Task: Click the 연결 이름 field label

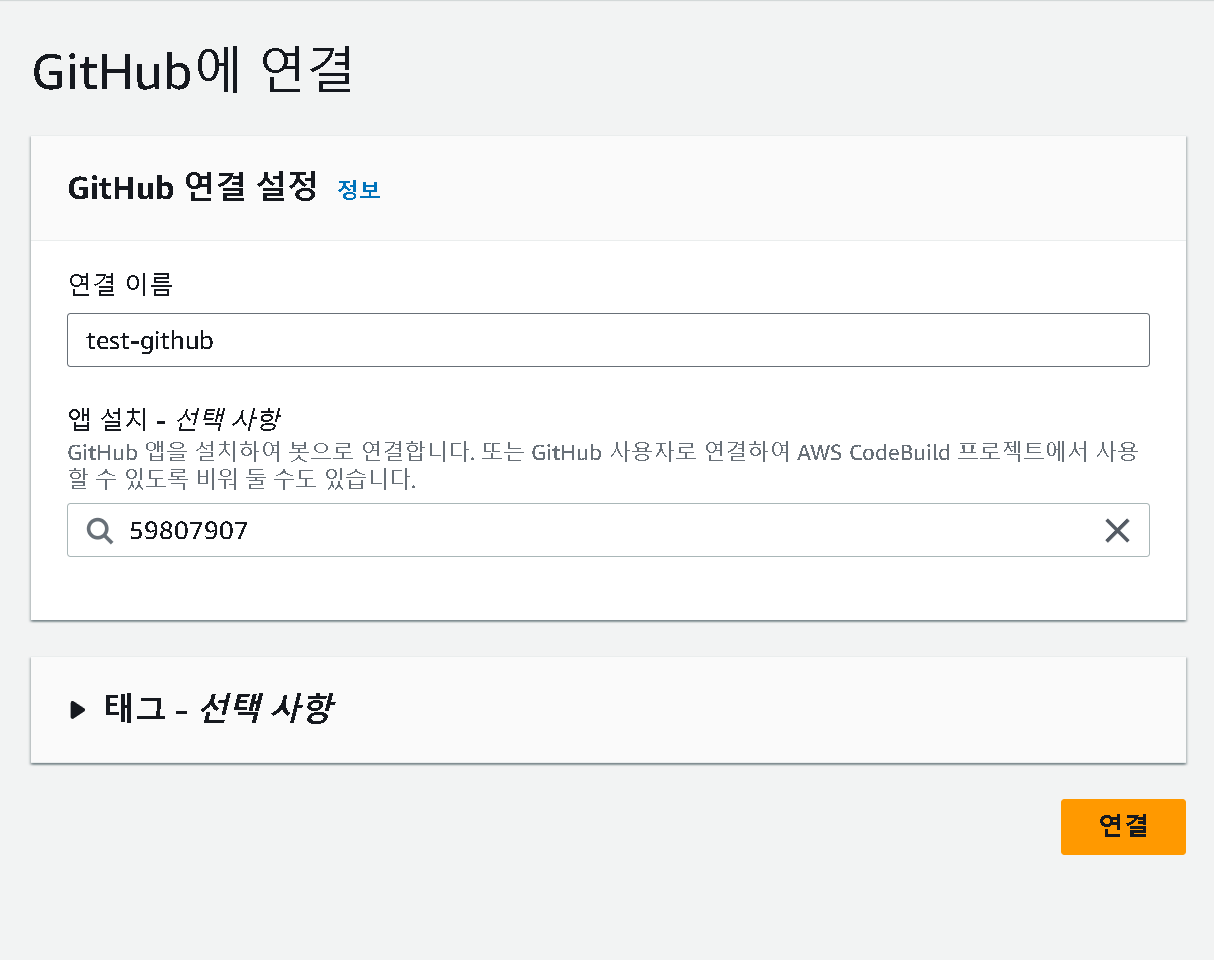Action: pos(120,285)
